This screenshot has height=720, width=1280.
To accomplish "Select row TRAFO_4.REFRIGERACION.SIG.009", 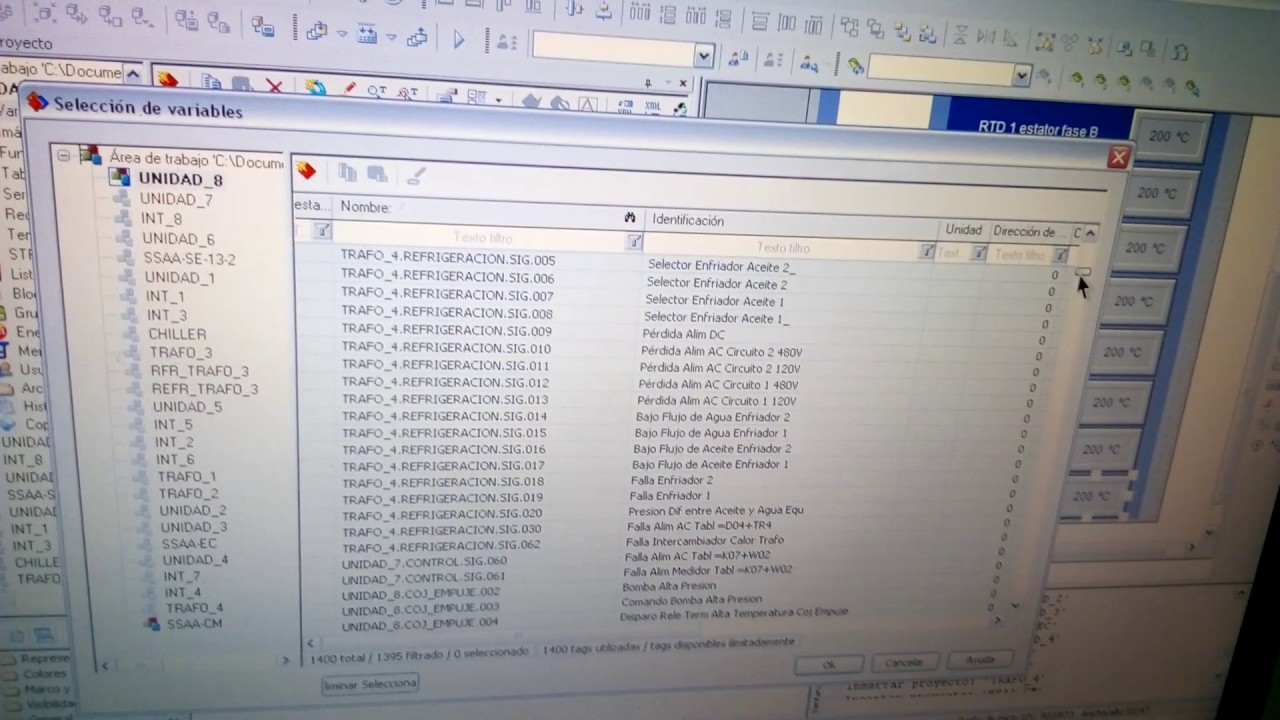I will 446,330.
